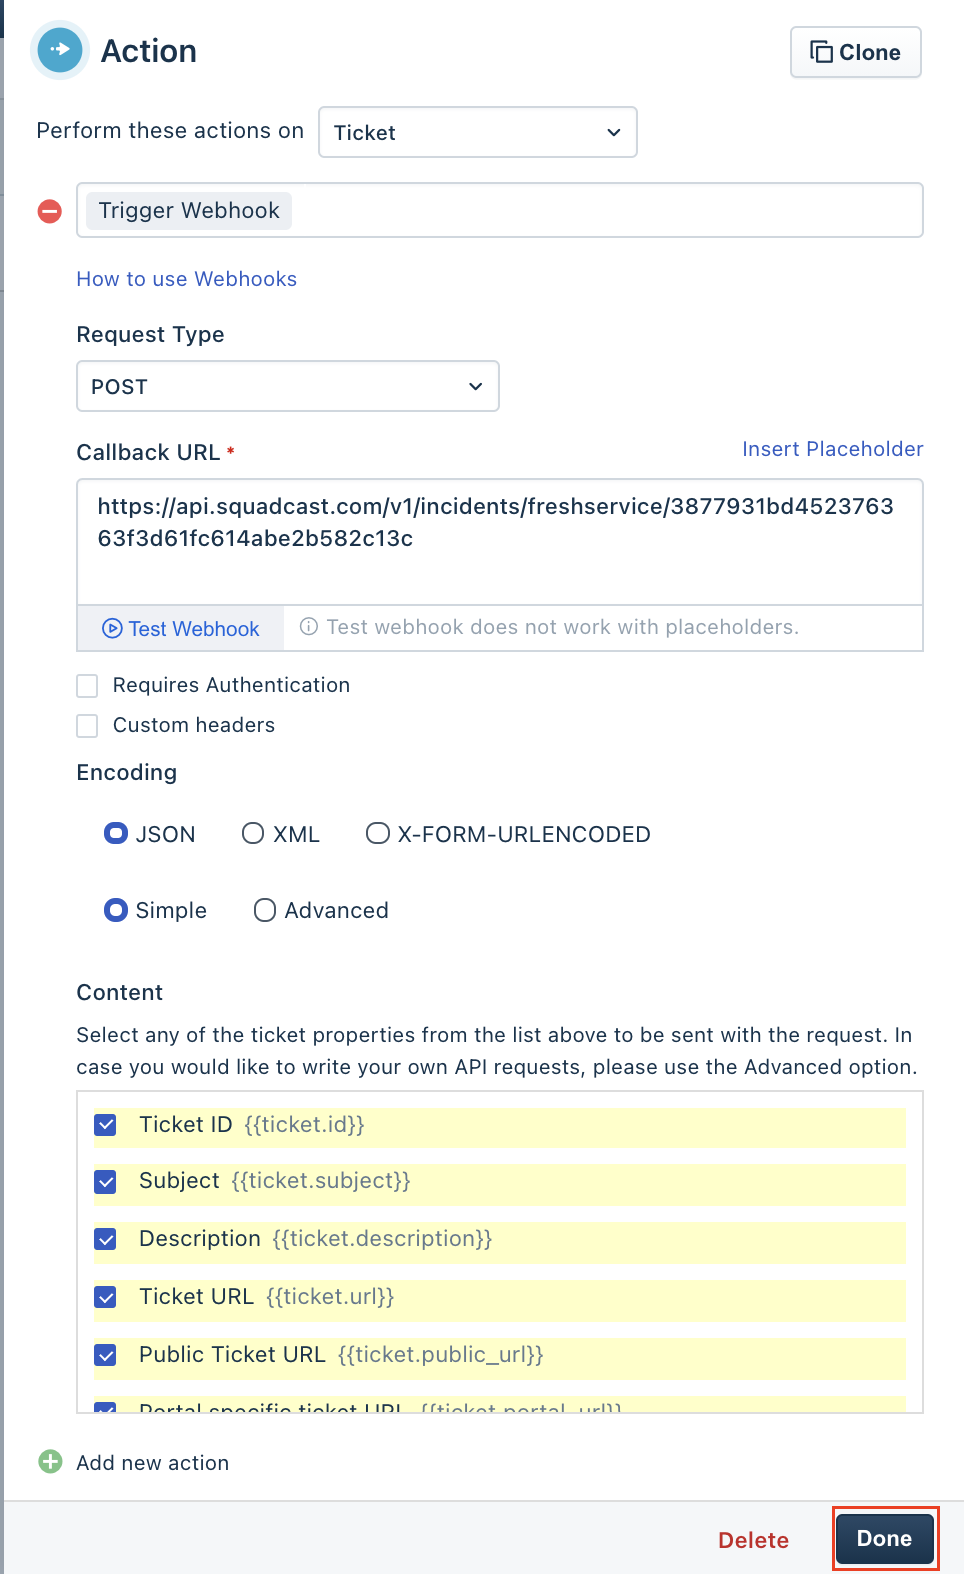Click the green plus to add new action

click(49, 1462)
